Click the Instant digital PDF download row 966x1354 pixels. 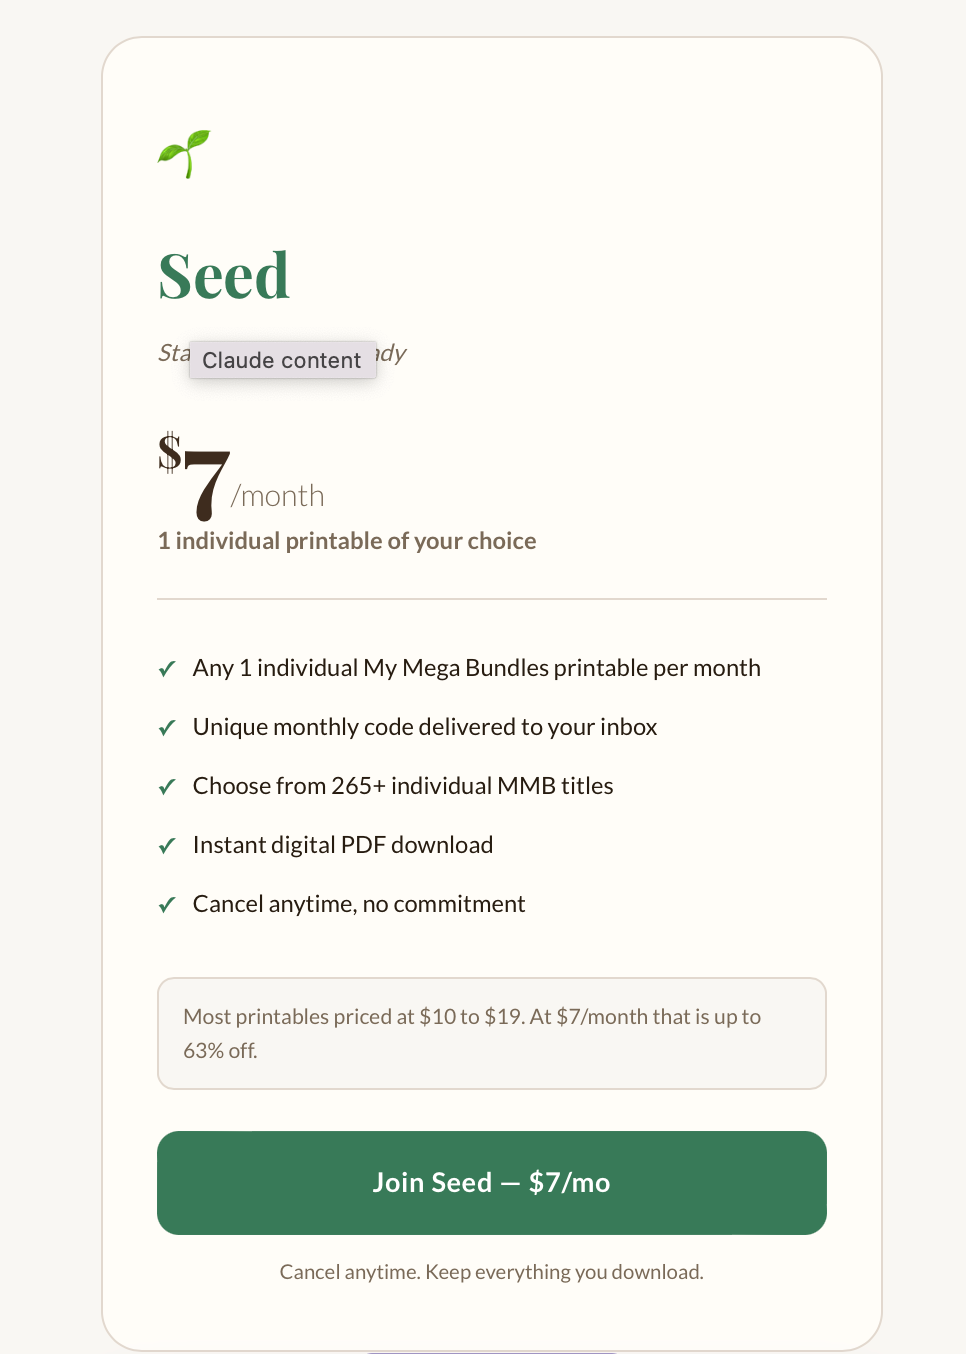[342, 845]
